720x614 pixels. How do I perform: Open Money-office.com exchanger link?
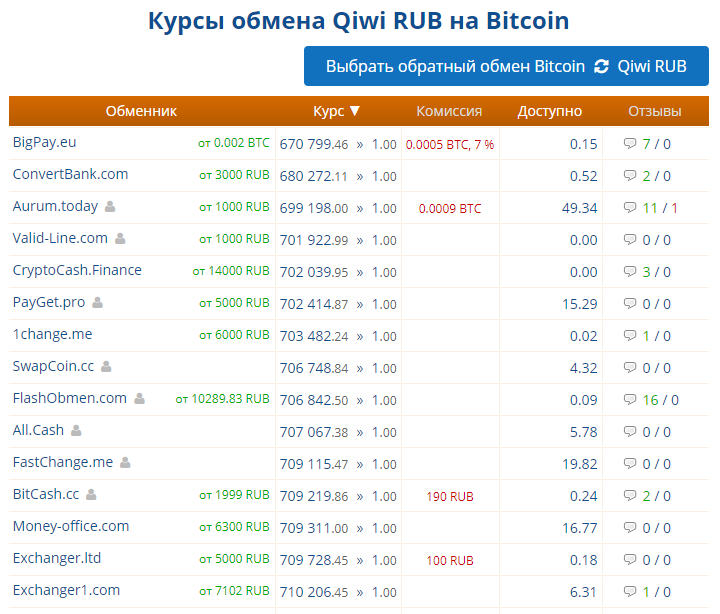tap(71, 526)
